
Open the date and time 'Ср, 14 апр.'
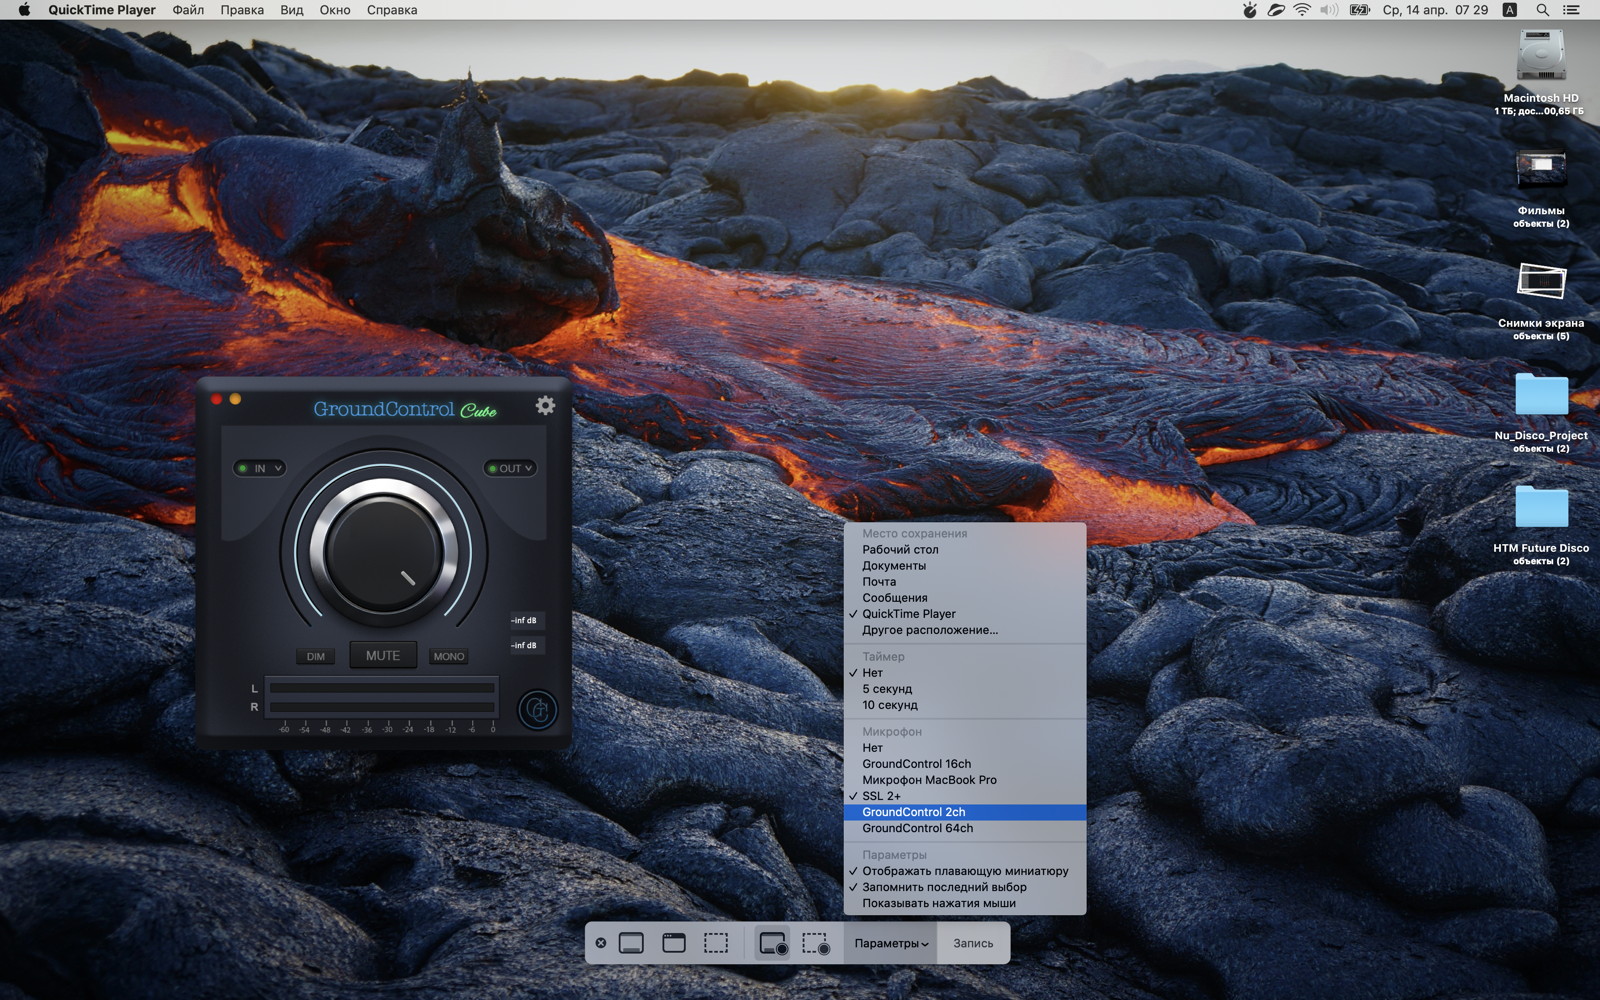click(x=1435, y=10)
